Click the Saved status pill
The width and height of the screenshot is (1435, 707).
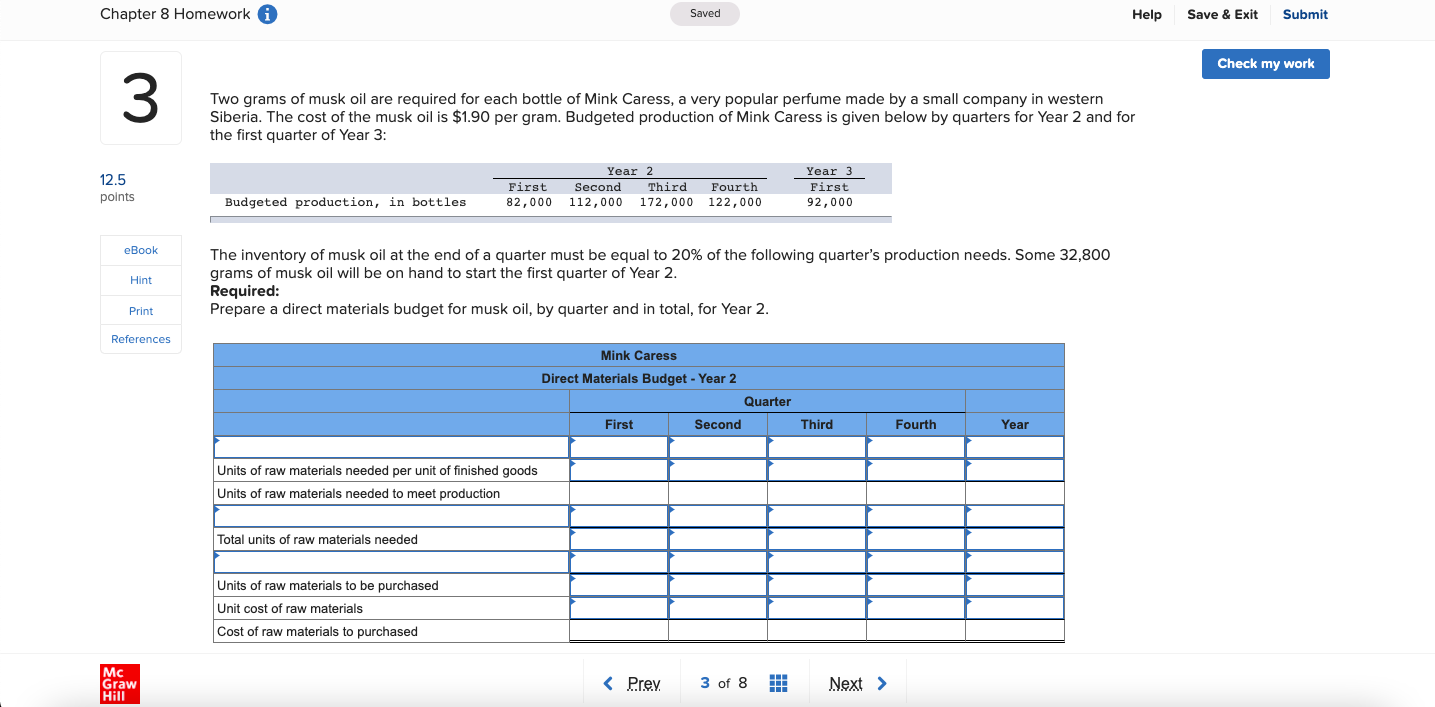705,13
